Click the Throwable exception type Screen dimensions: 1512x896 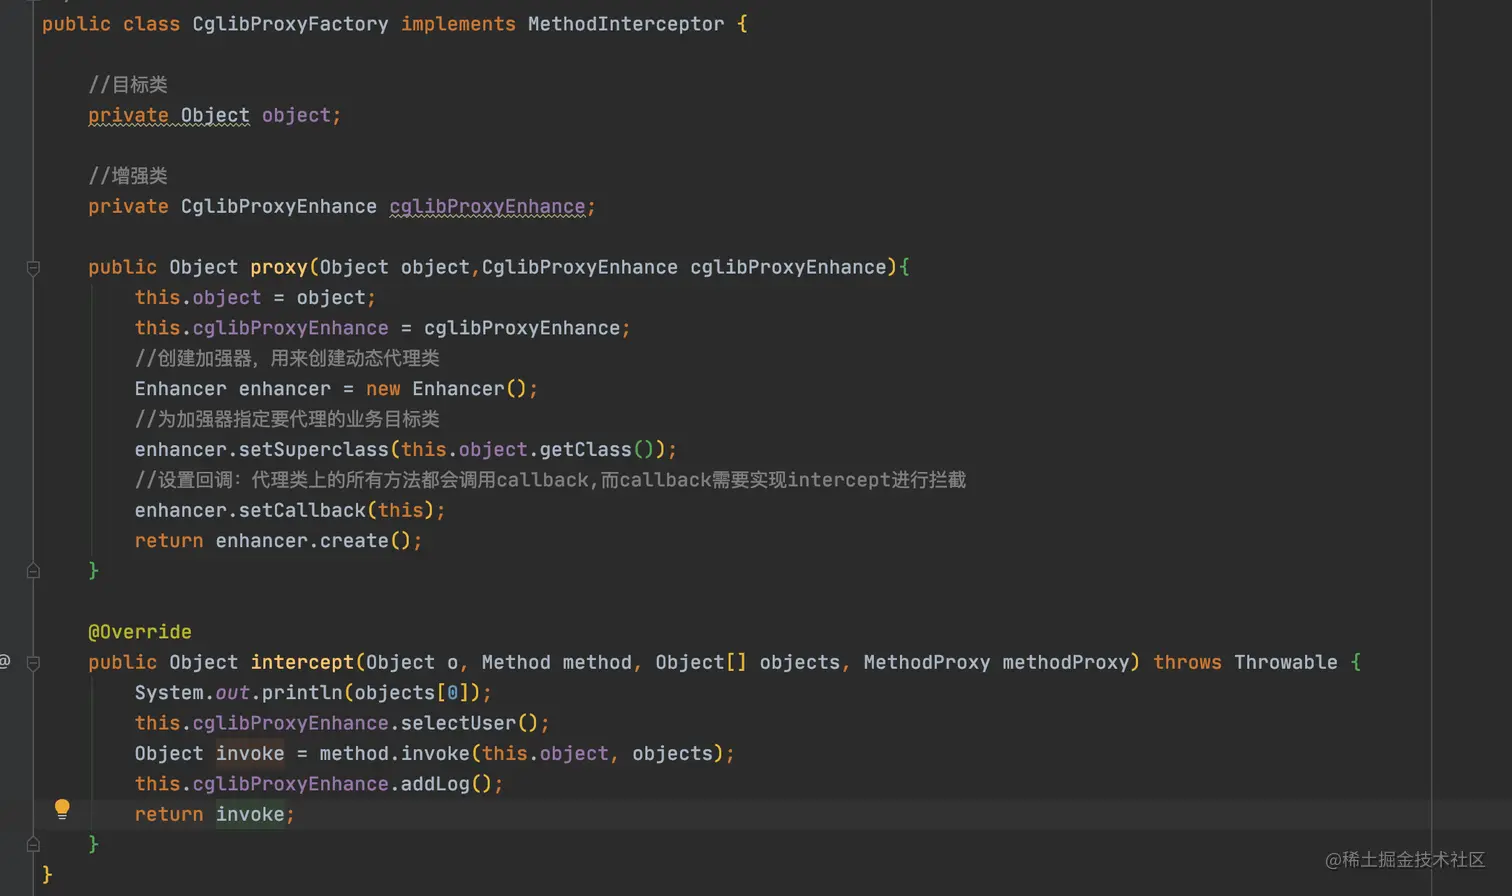click(x=1285, y=662)
